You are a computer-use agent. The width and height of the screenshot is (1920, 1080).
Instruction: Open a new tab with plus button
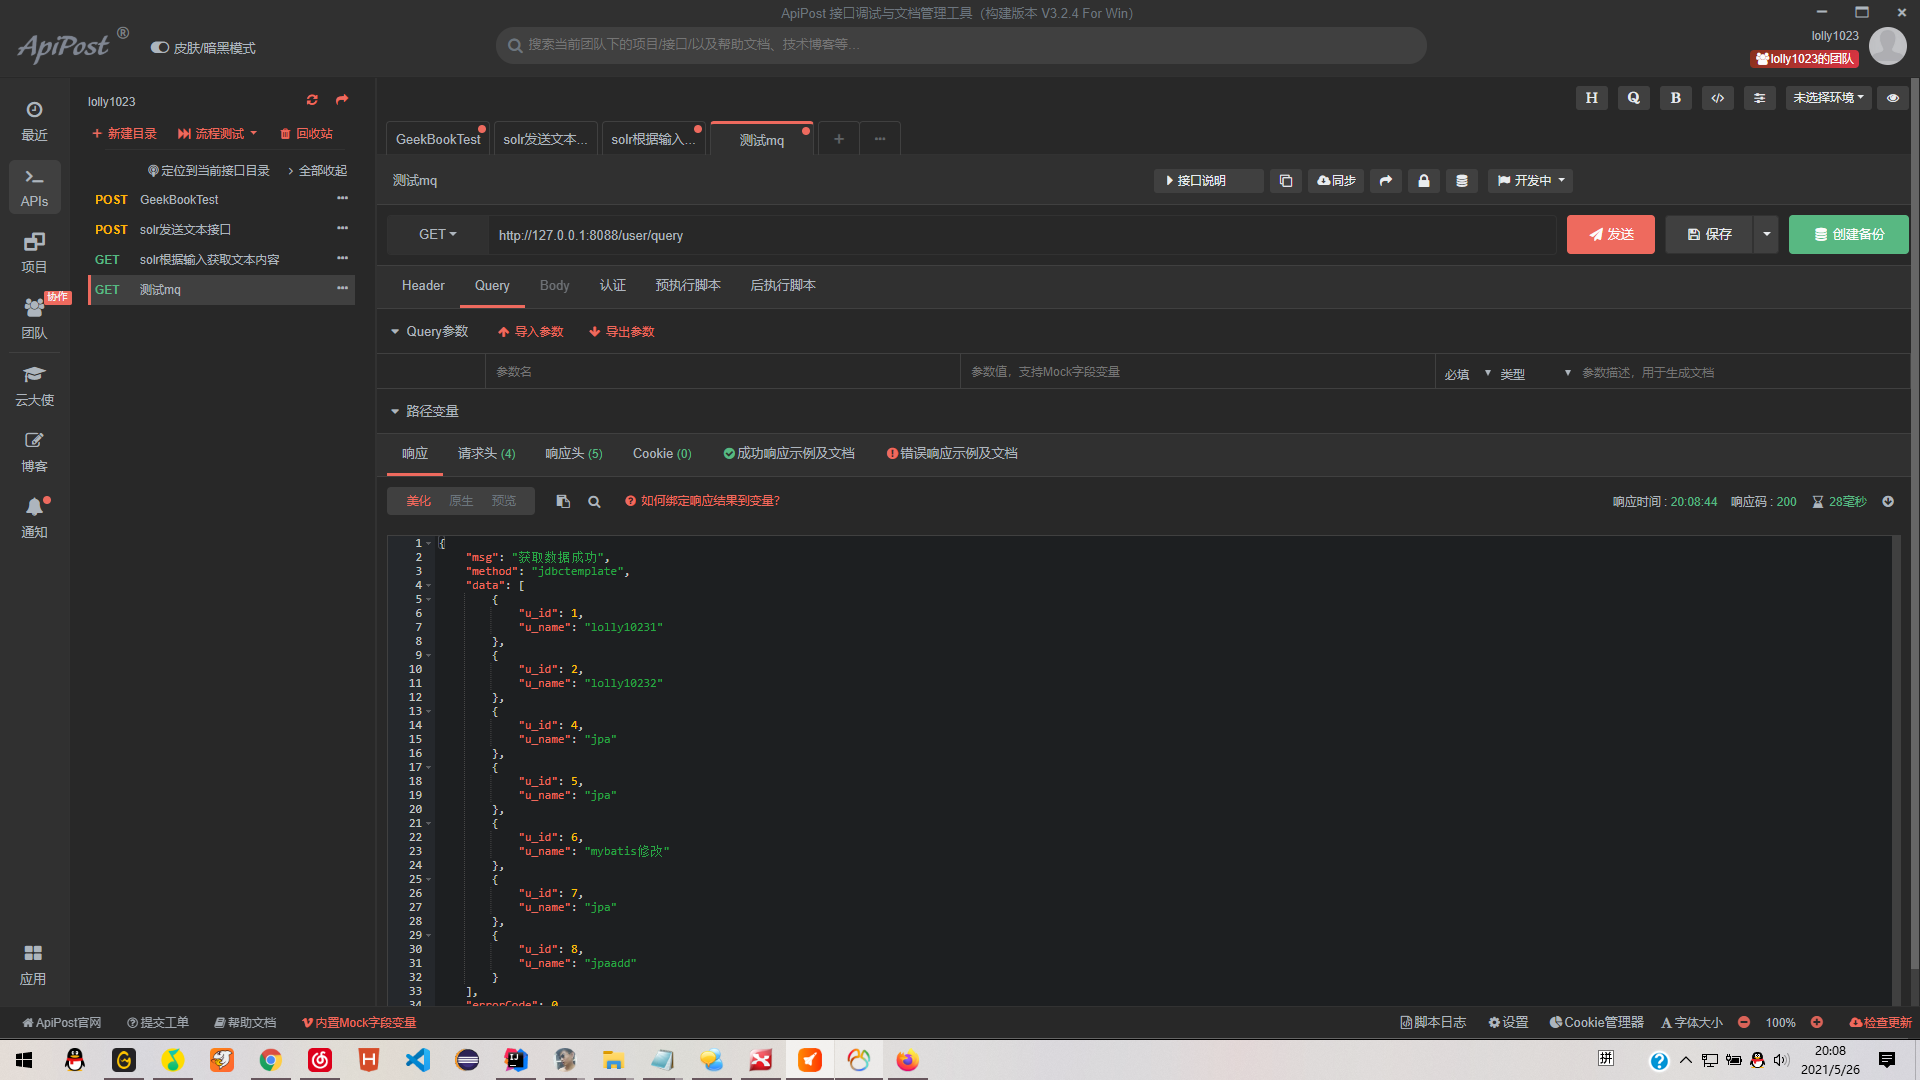coord(839,139)
